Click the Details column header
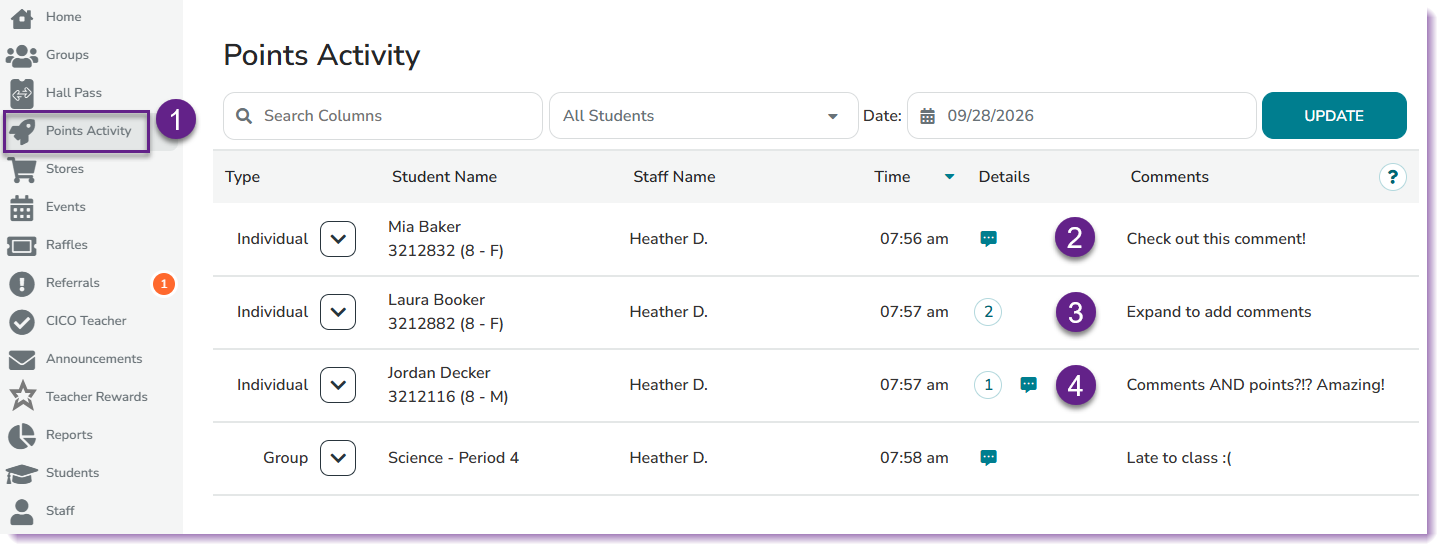1445x552 pixels. pos(1004,177)
